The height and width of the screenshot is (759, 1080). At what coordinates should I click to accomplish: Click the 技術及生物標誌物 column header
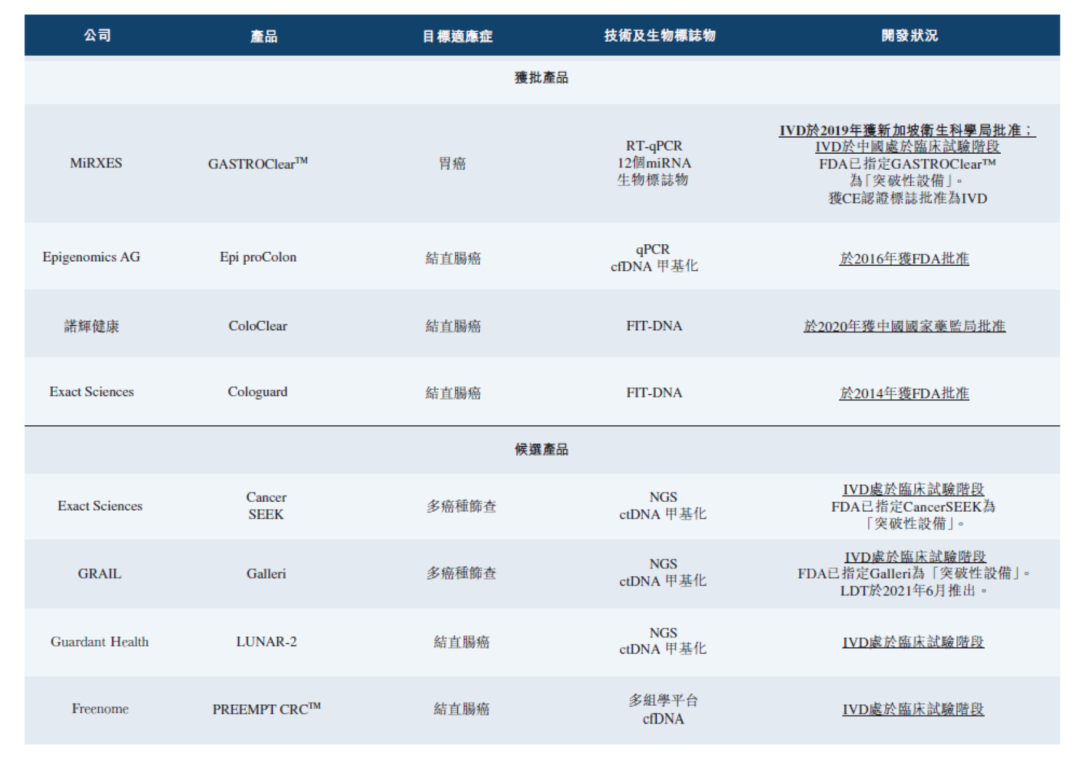point(659,35)
